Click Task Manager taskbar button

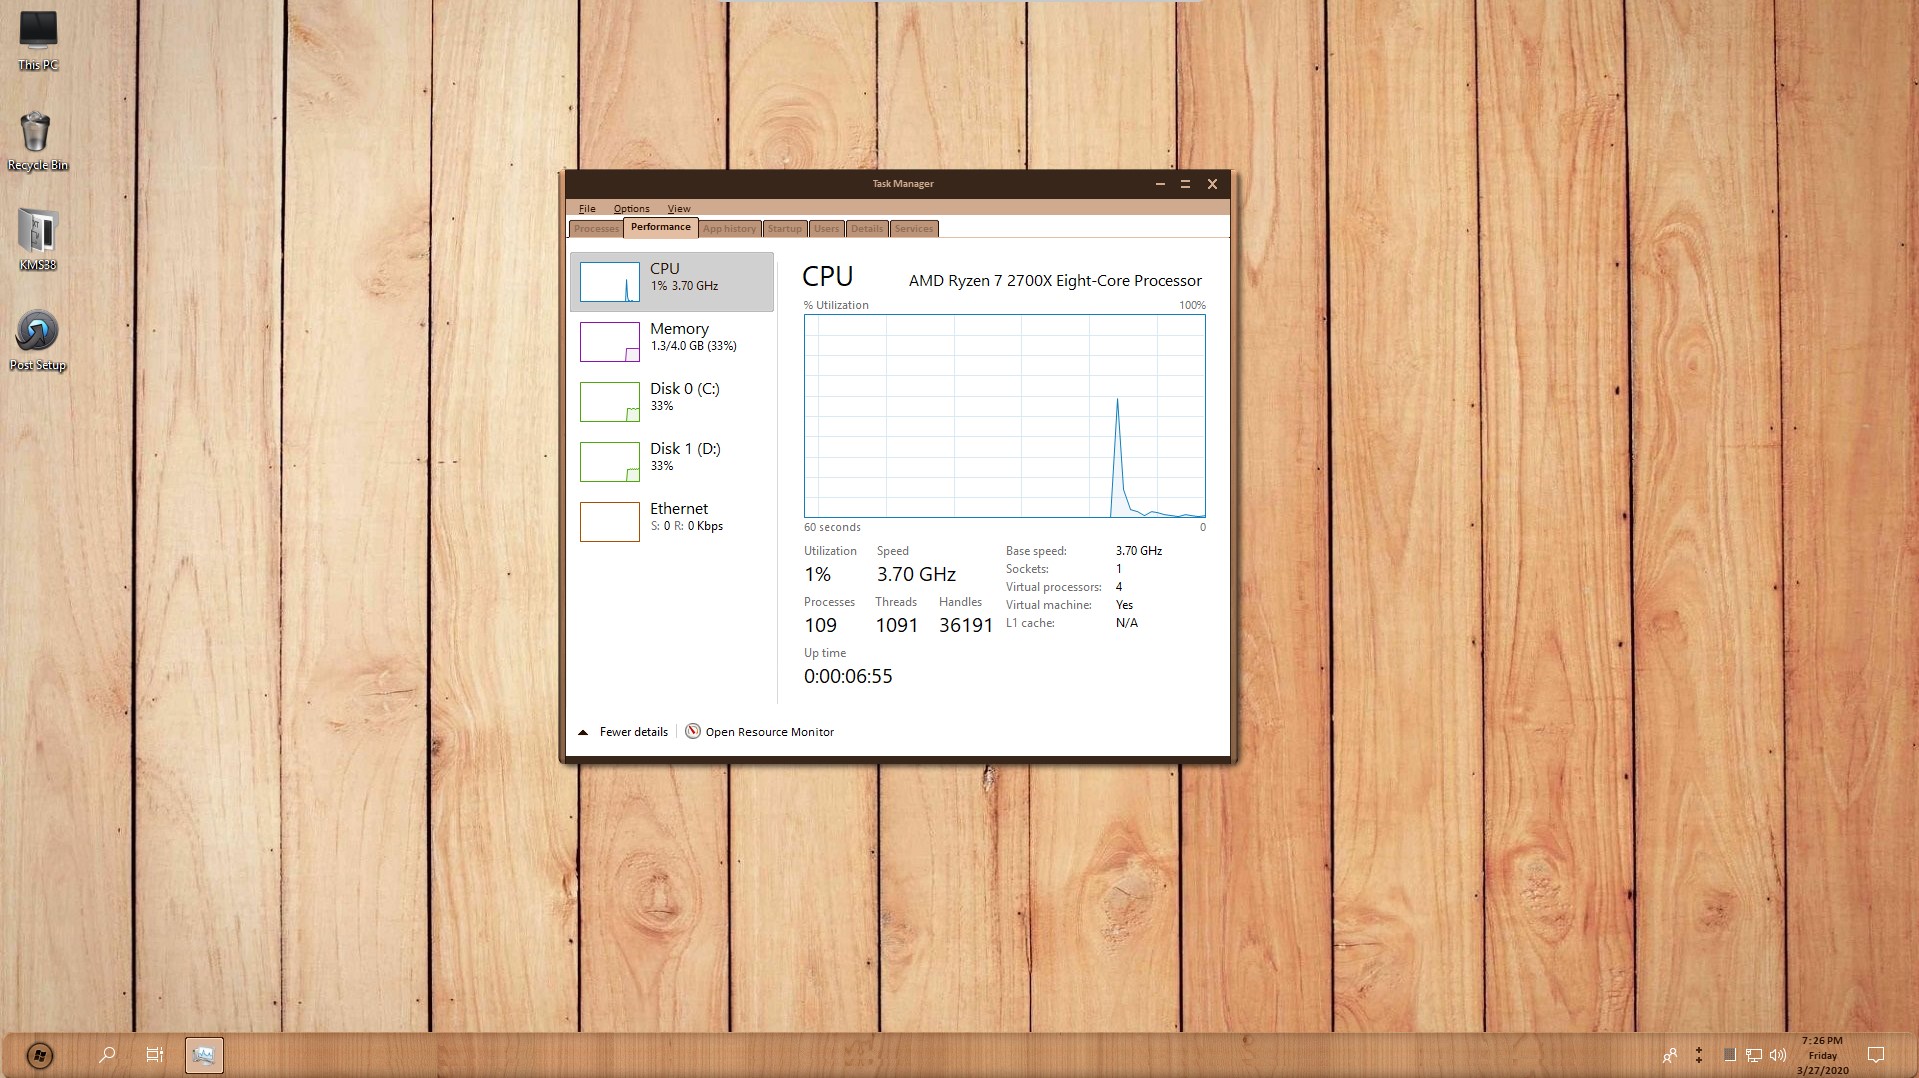pyautogui.click(x=204, y=1055)
